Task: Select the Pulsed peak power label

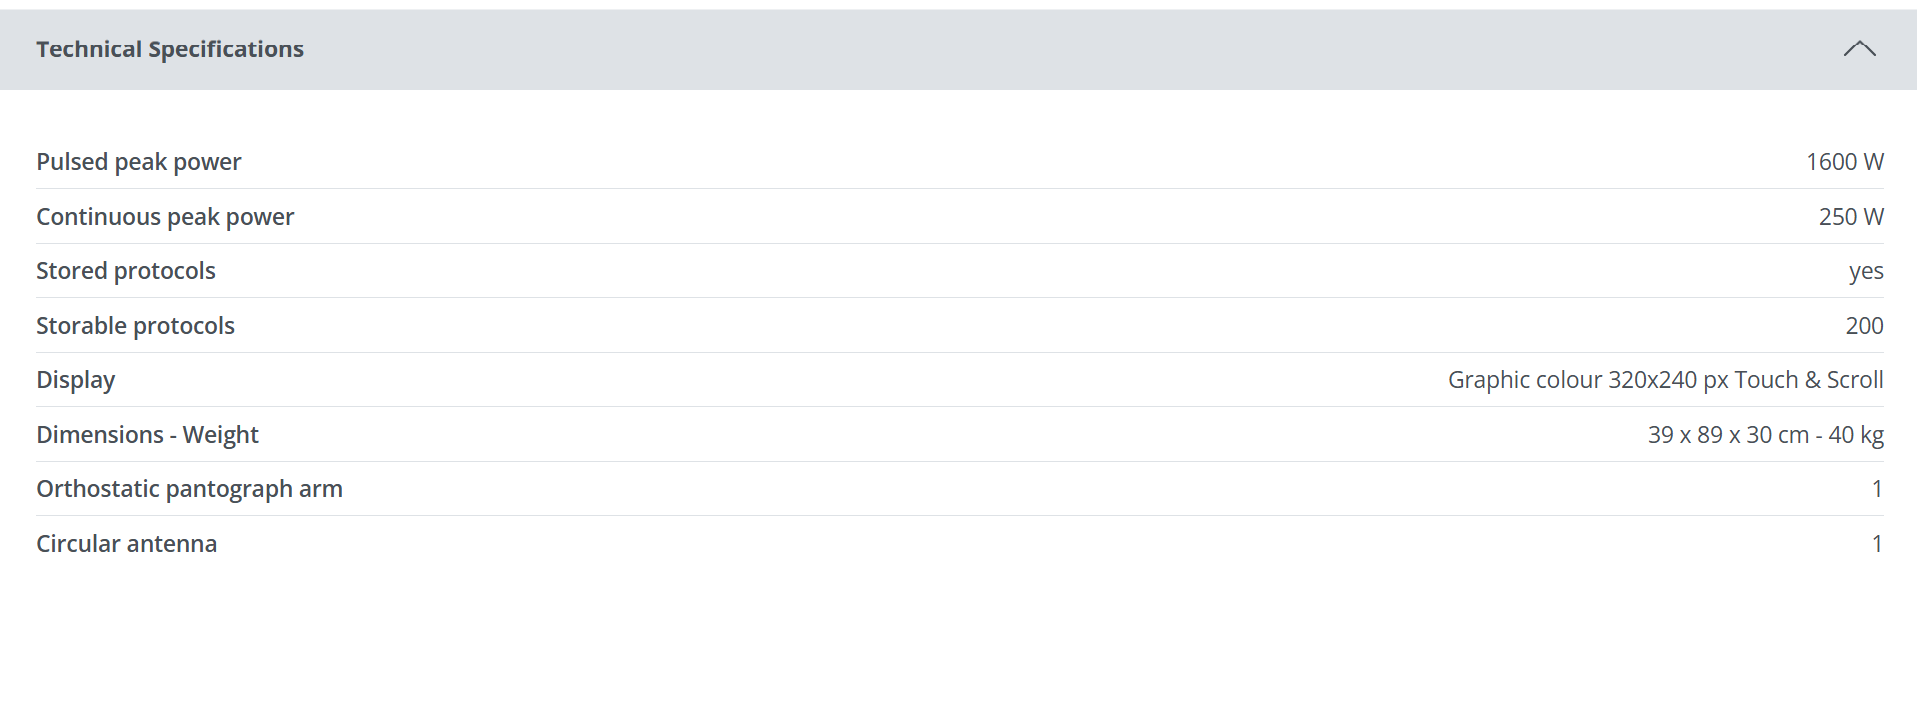Action: [x=139, y=162]
